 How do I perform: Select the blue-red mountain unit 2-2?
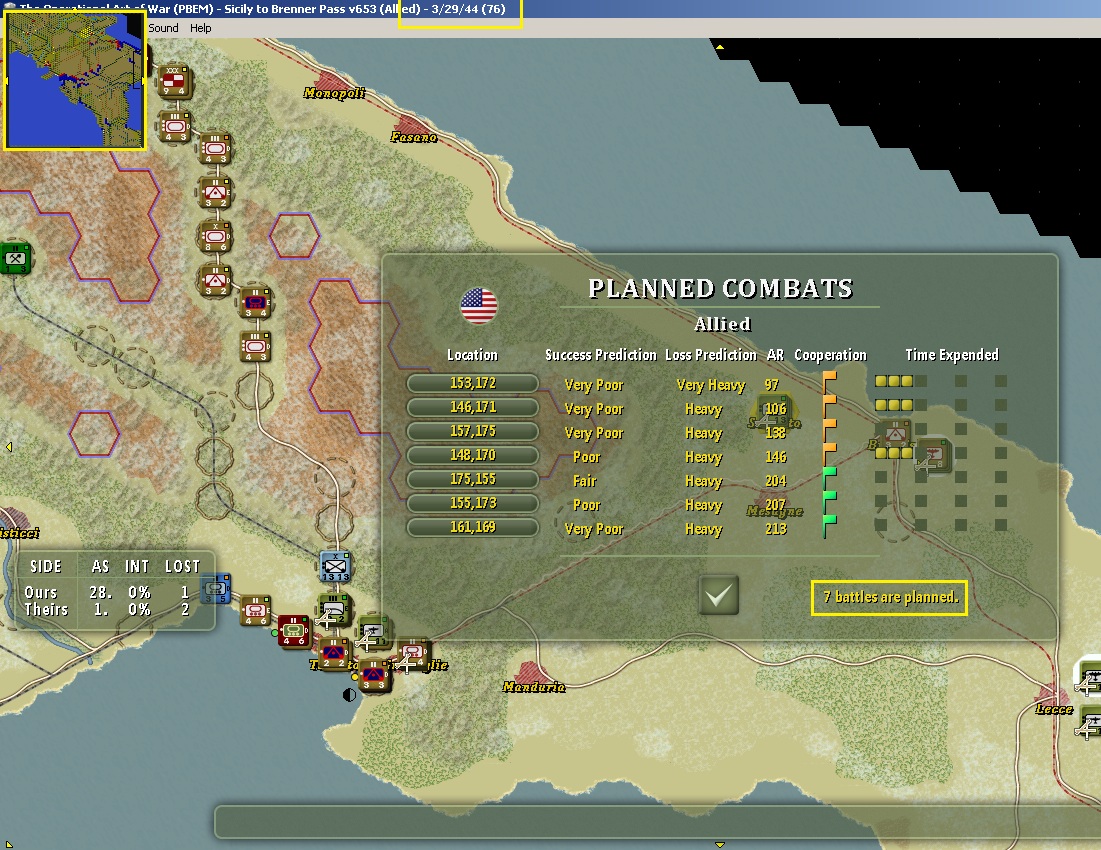(x=334, y=653)
